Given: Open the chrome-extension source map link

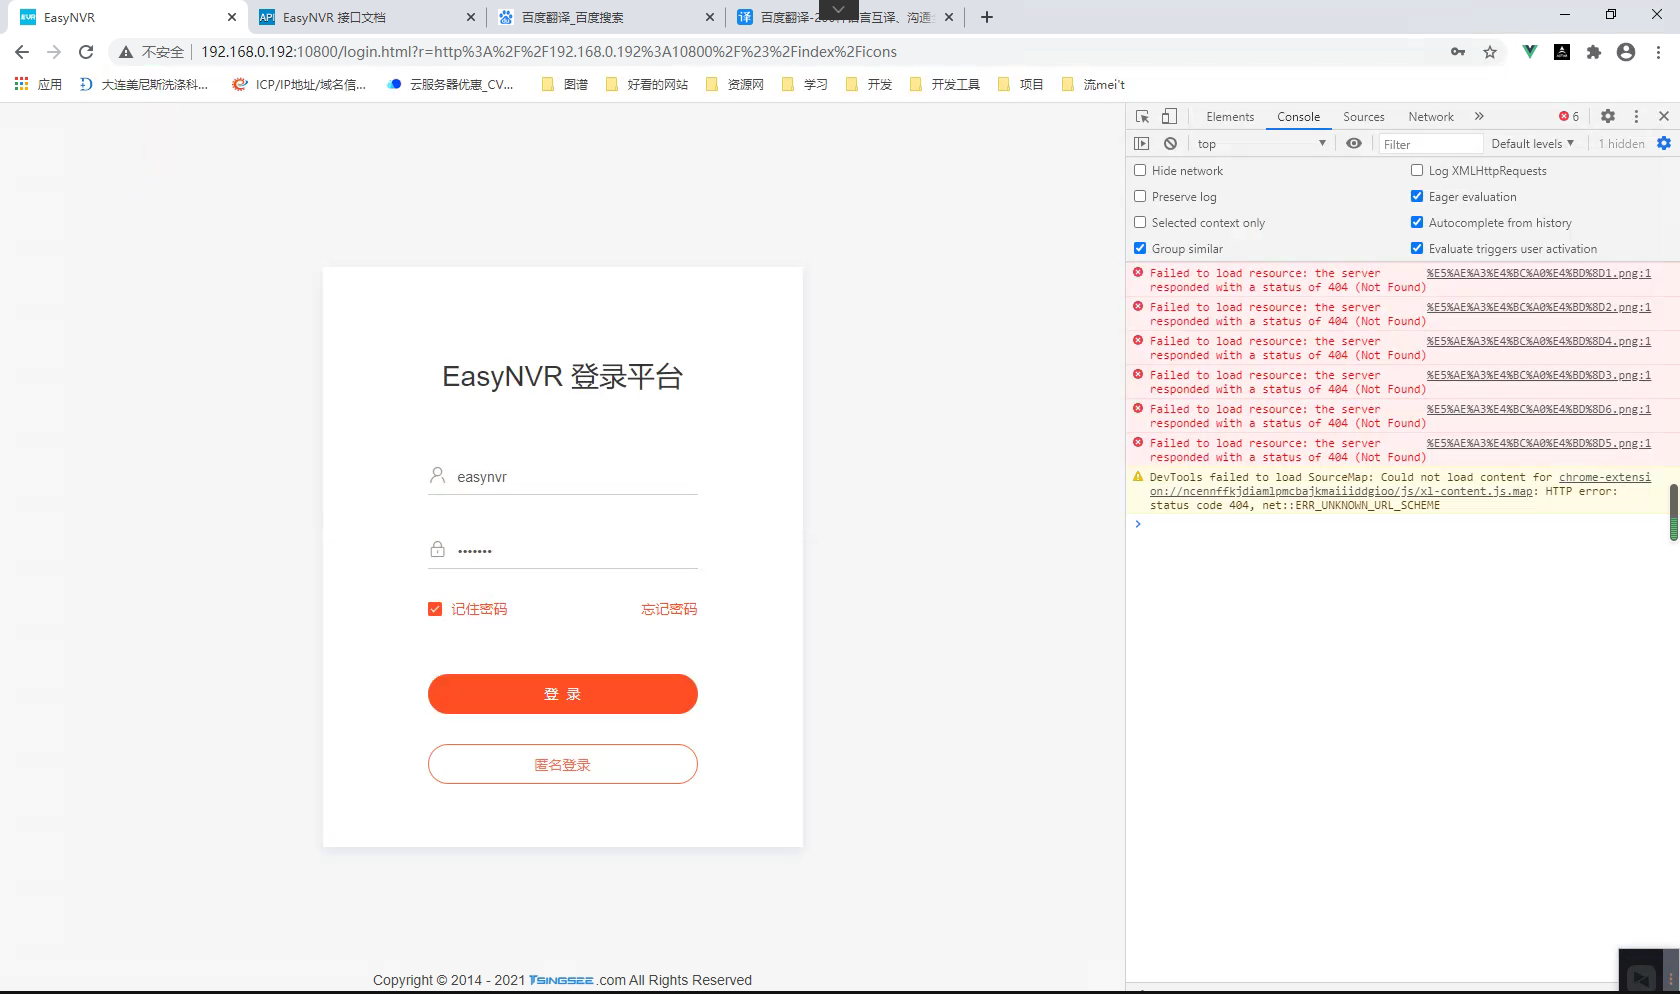Looking at the screenshot, I should pyautogui.click(x=1400, y=484).
